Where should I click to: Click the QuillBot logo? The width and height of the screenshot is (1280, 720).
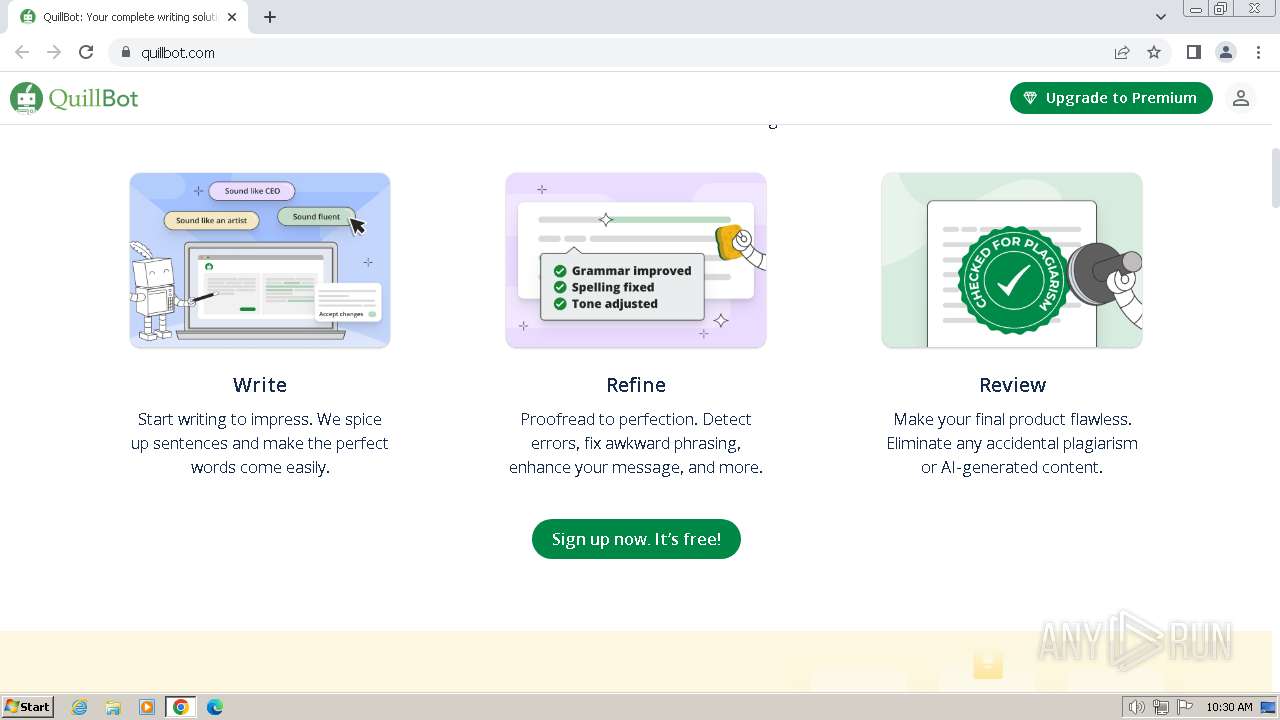point(74,98)
